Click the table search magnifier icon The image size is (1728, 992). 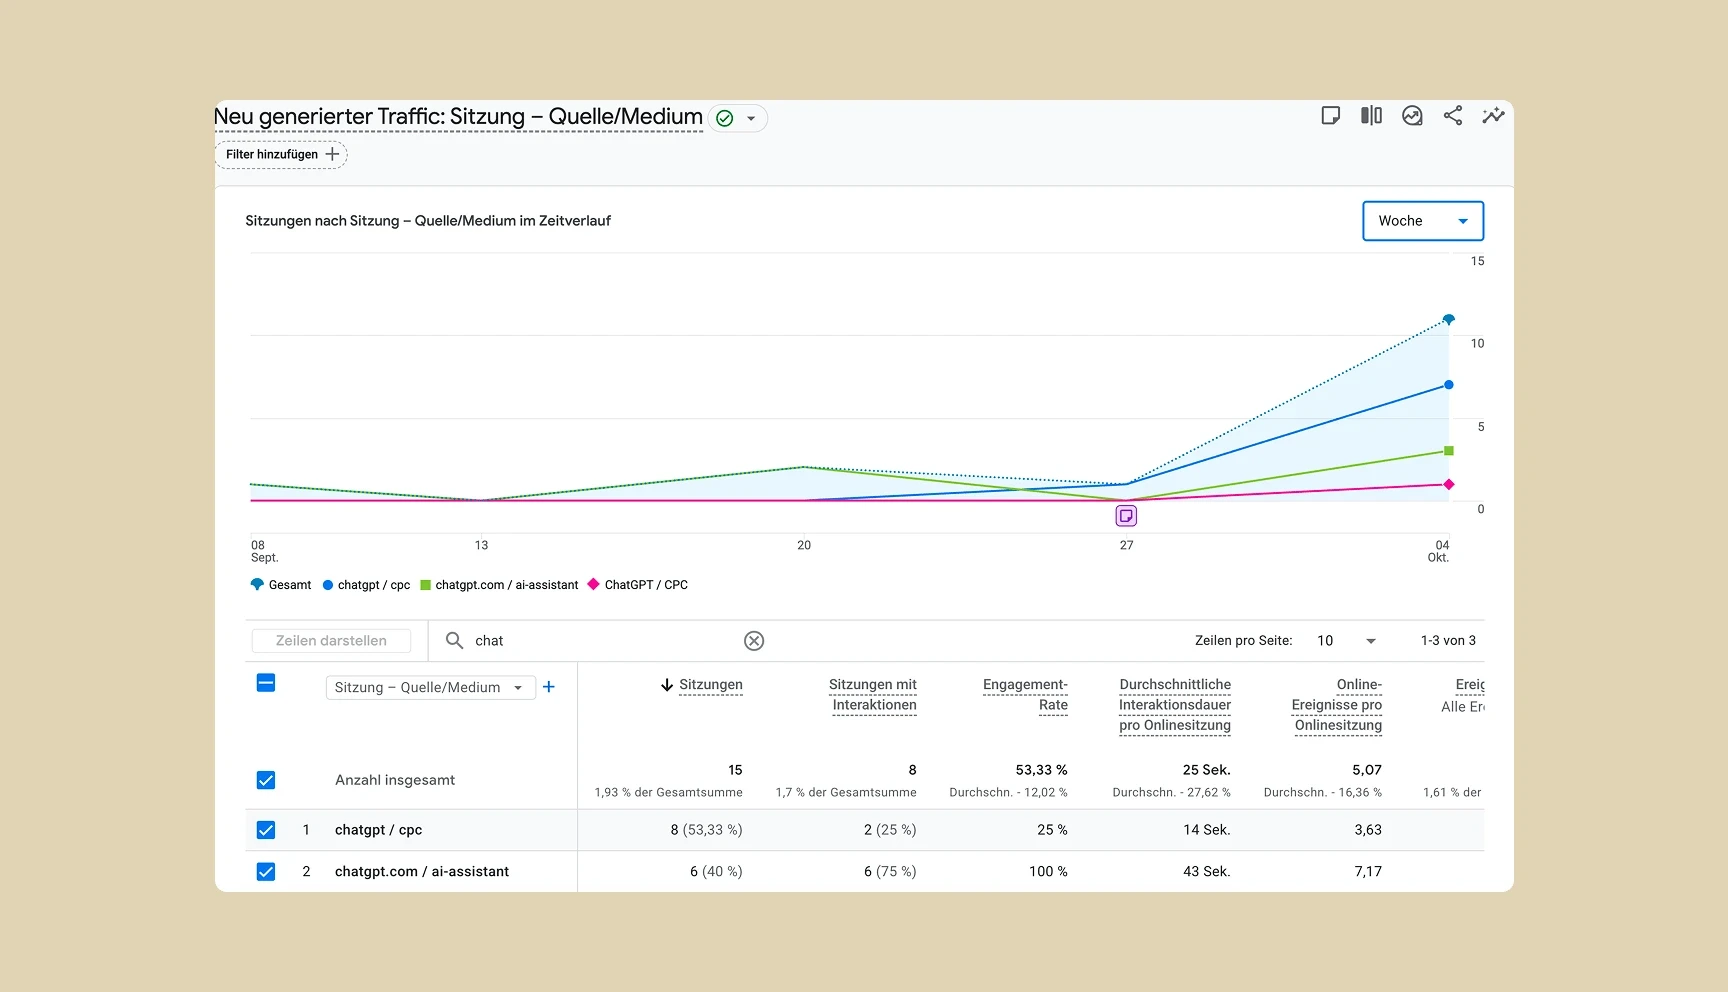454,641
